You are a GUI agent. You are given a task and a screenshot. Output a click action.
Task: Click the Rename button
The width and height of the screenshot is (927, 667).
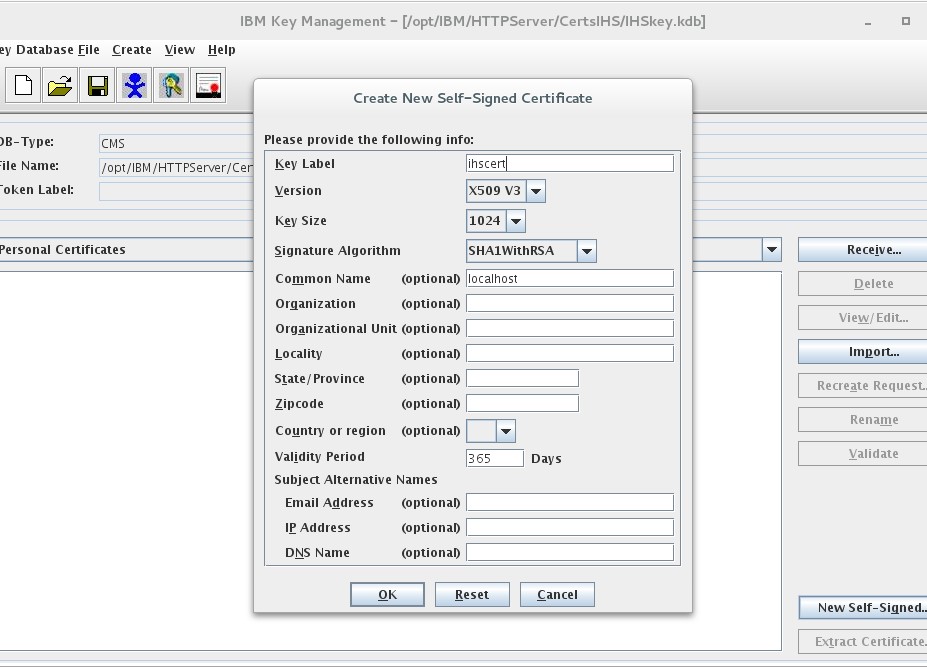863,420
